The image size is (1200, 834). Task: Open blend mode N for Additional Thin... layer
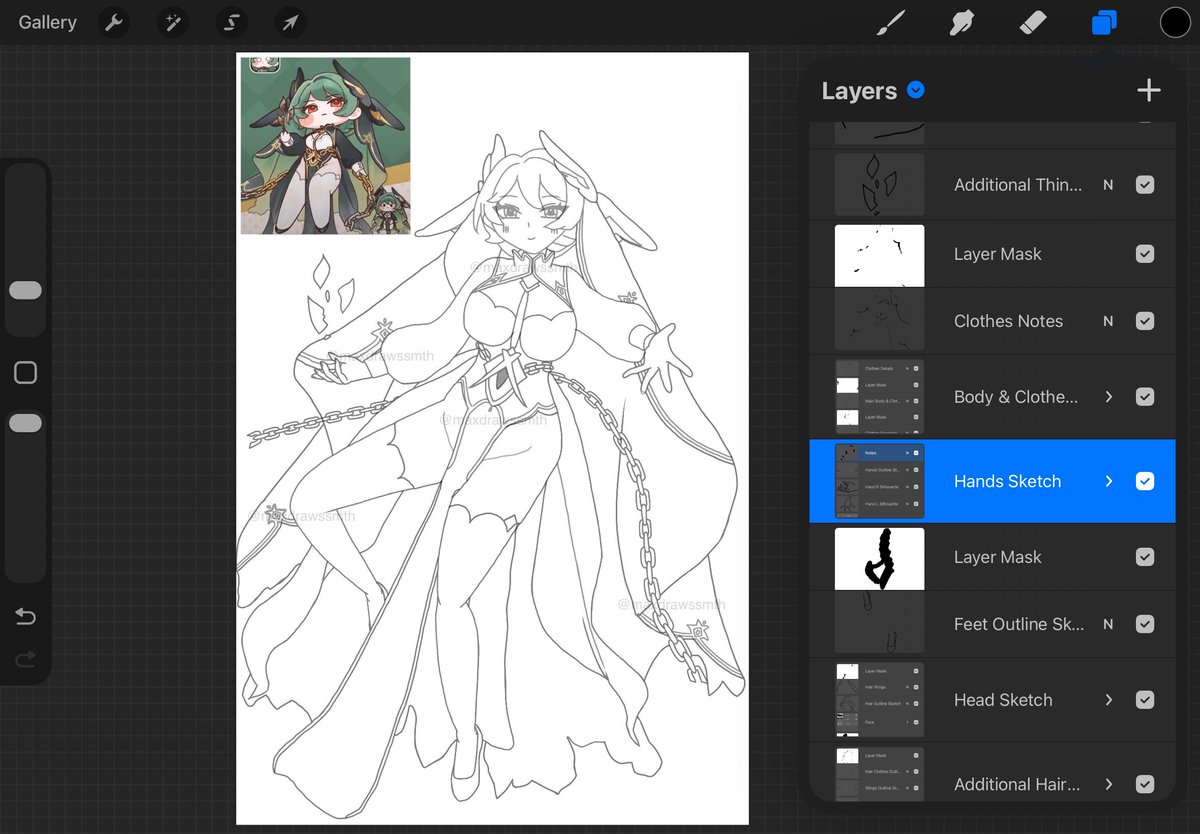(1108, 185)
